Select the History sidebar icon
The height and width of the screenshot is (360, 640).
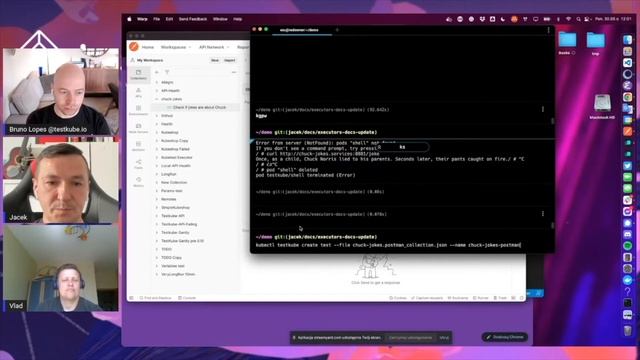[138, 182]
